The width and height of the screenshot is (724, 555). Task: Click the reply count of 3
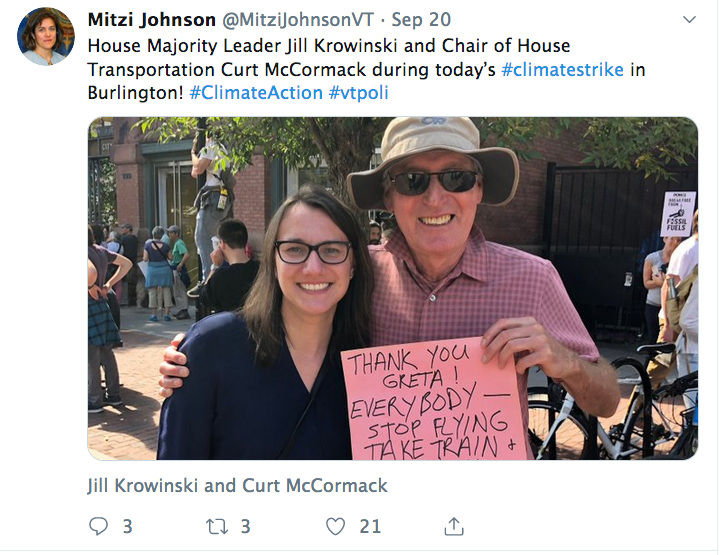pyautogui.click(x=126, y=526)
